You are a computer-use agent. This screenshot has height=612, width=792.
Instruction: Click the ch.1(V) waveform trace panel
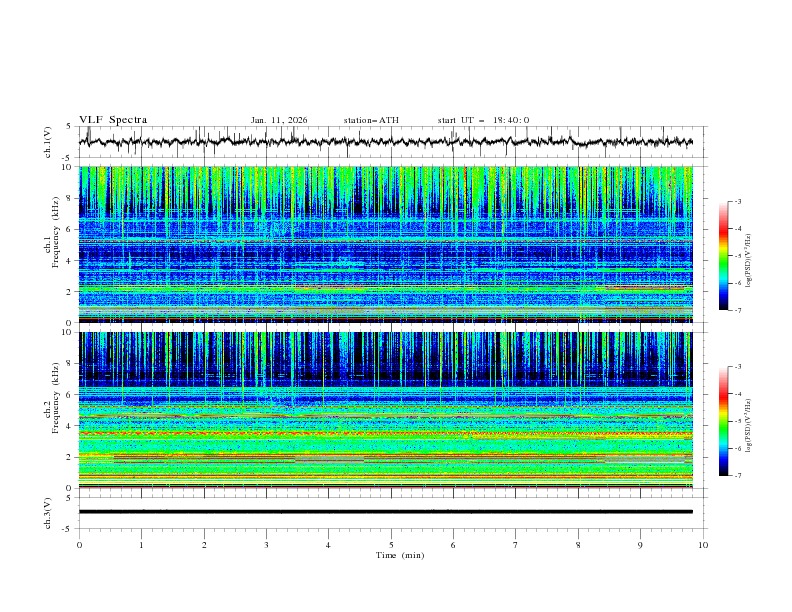[390, 142]
